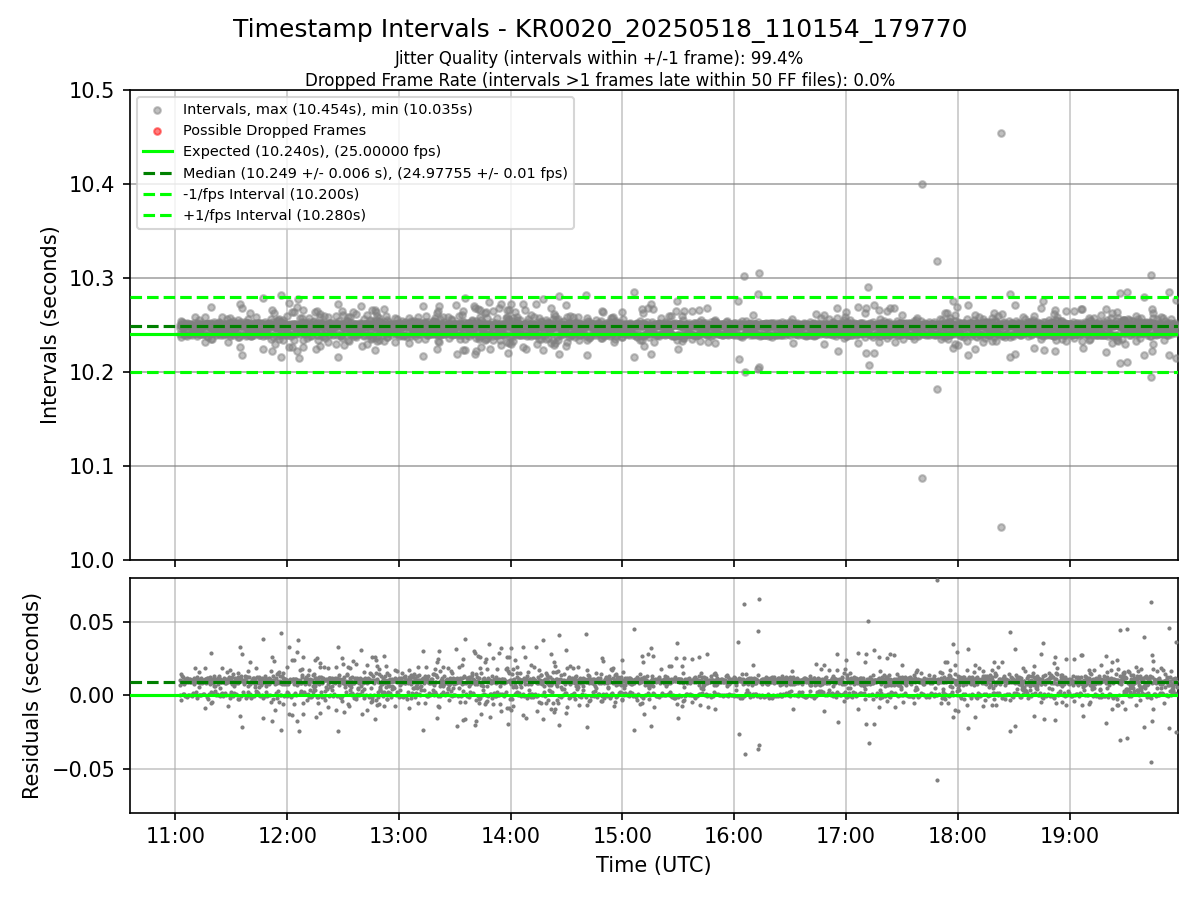Image resolution: width=1200 pixels, height=900 pixels.
Task: Click the minimum interval outlier near 10.035s
Action: [x=1001, y=527]
